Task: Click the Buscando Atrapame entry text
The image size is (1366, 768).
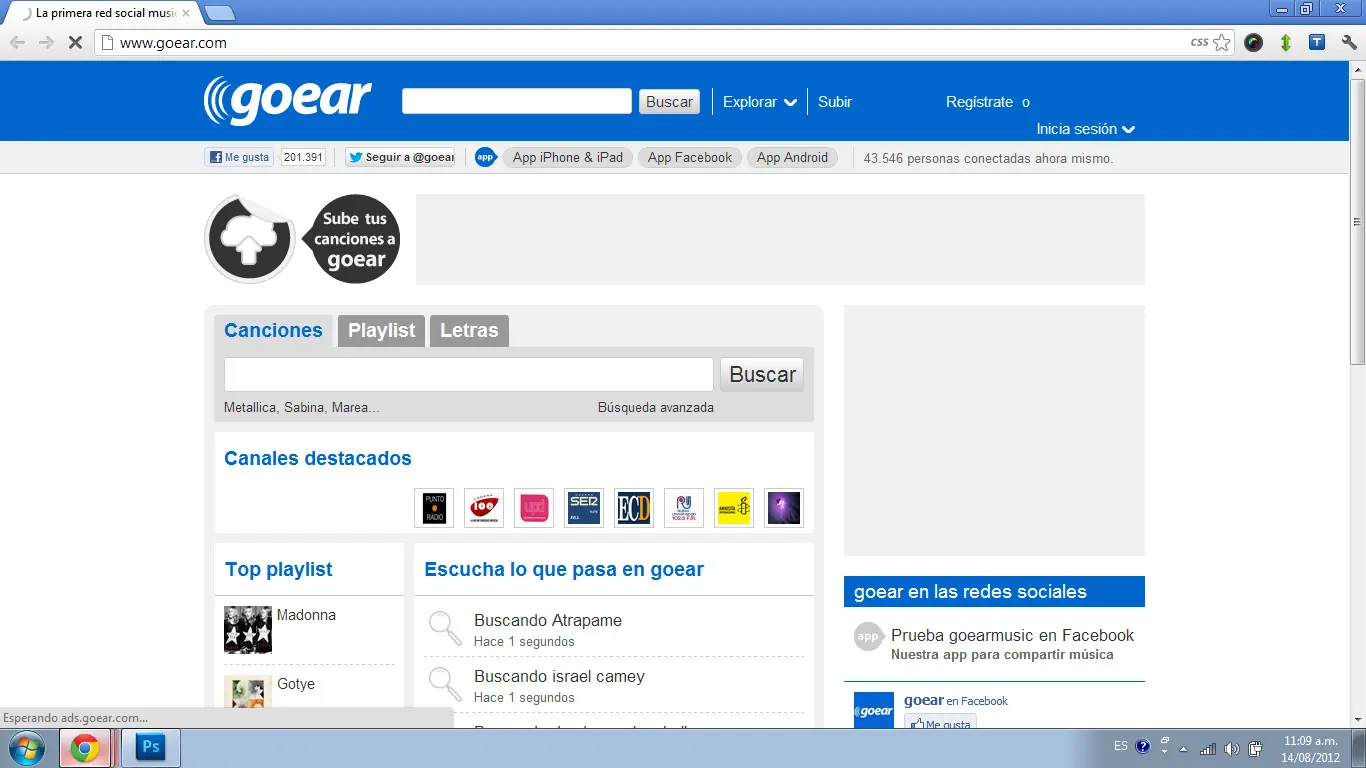Action: (x=548, y=620)
